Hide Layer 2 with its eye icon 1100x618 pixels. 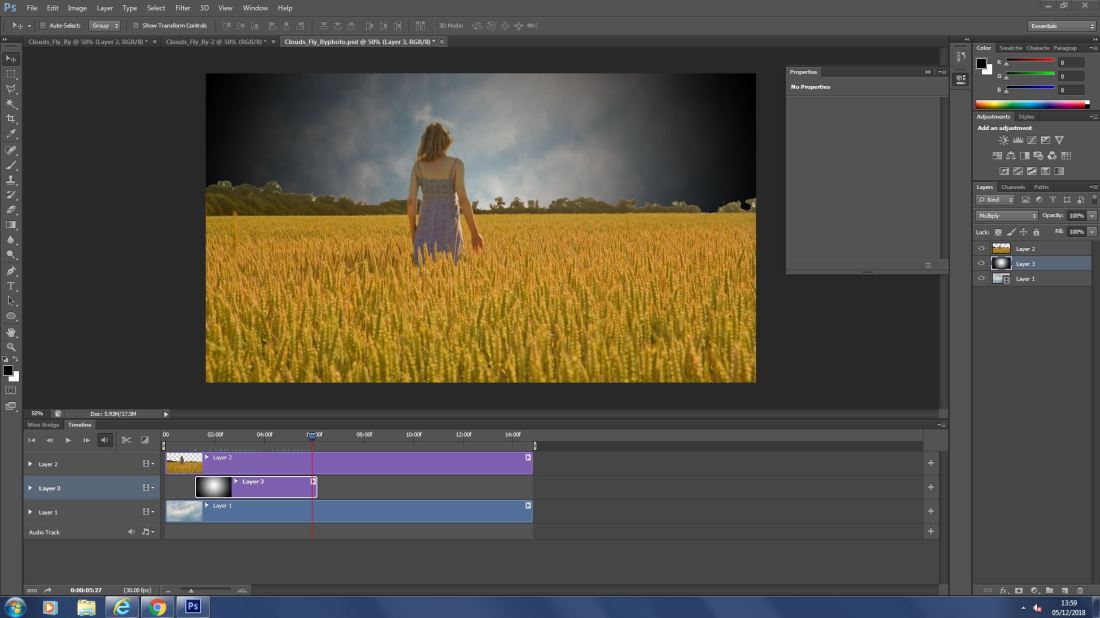point(981,249)
